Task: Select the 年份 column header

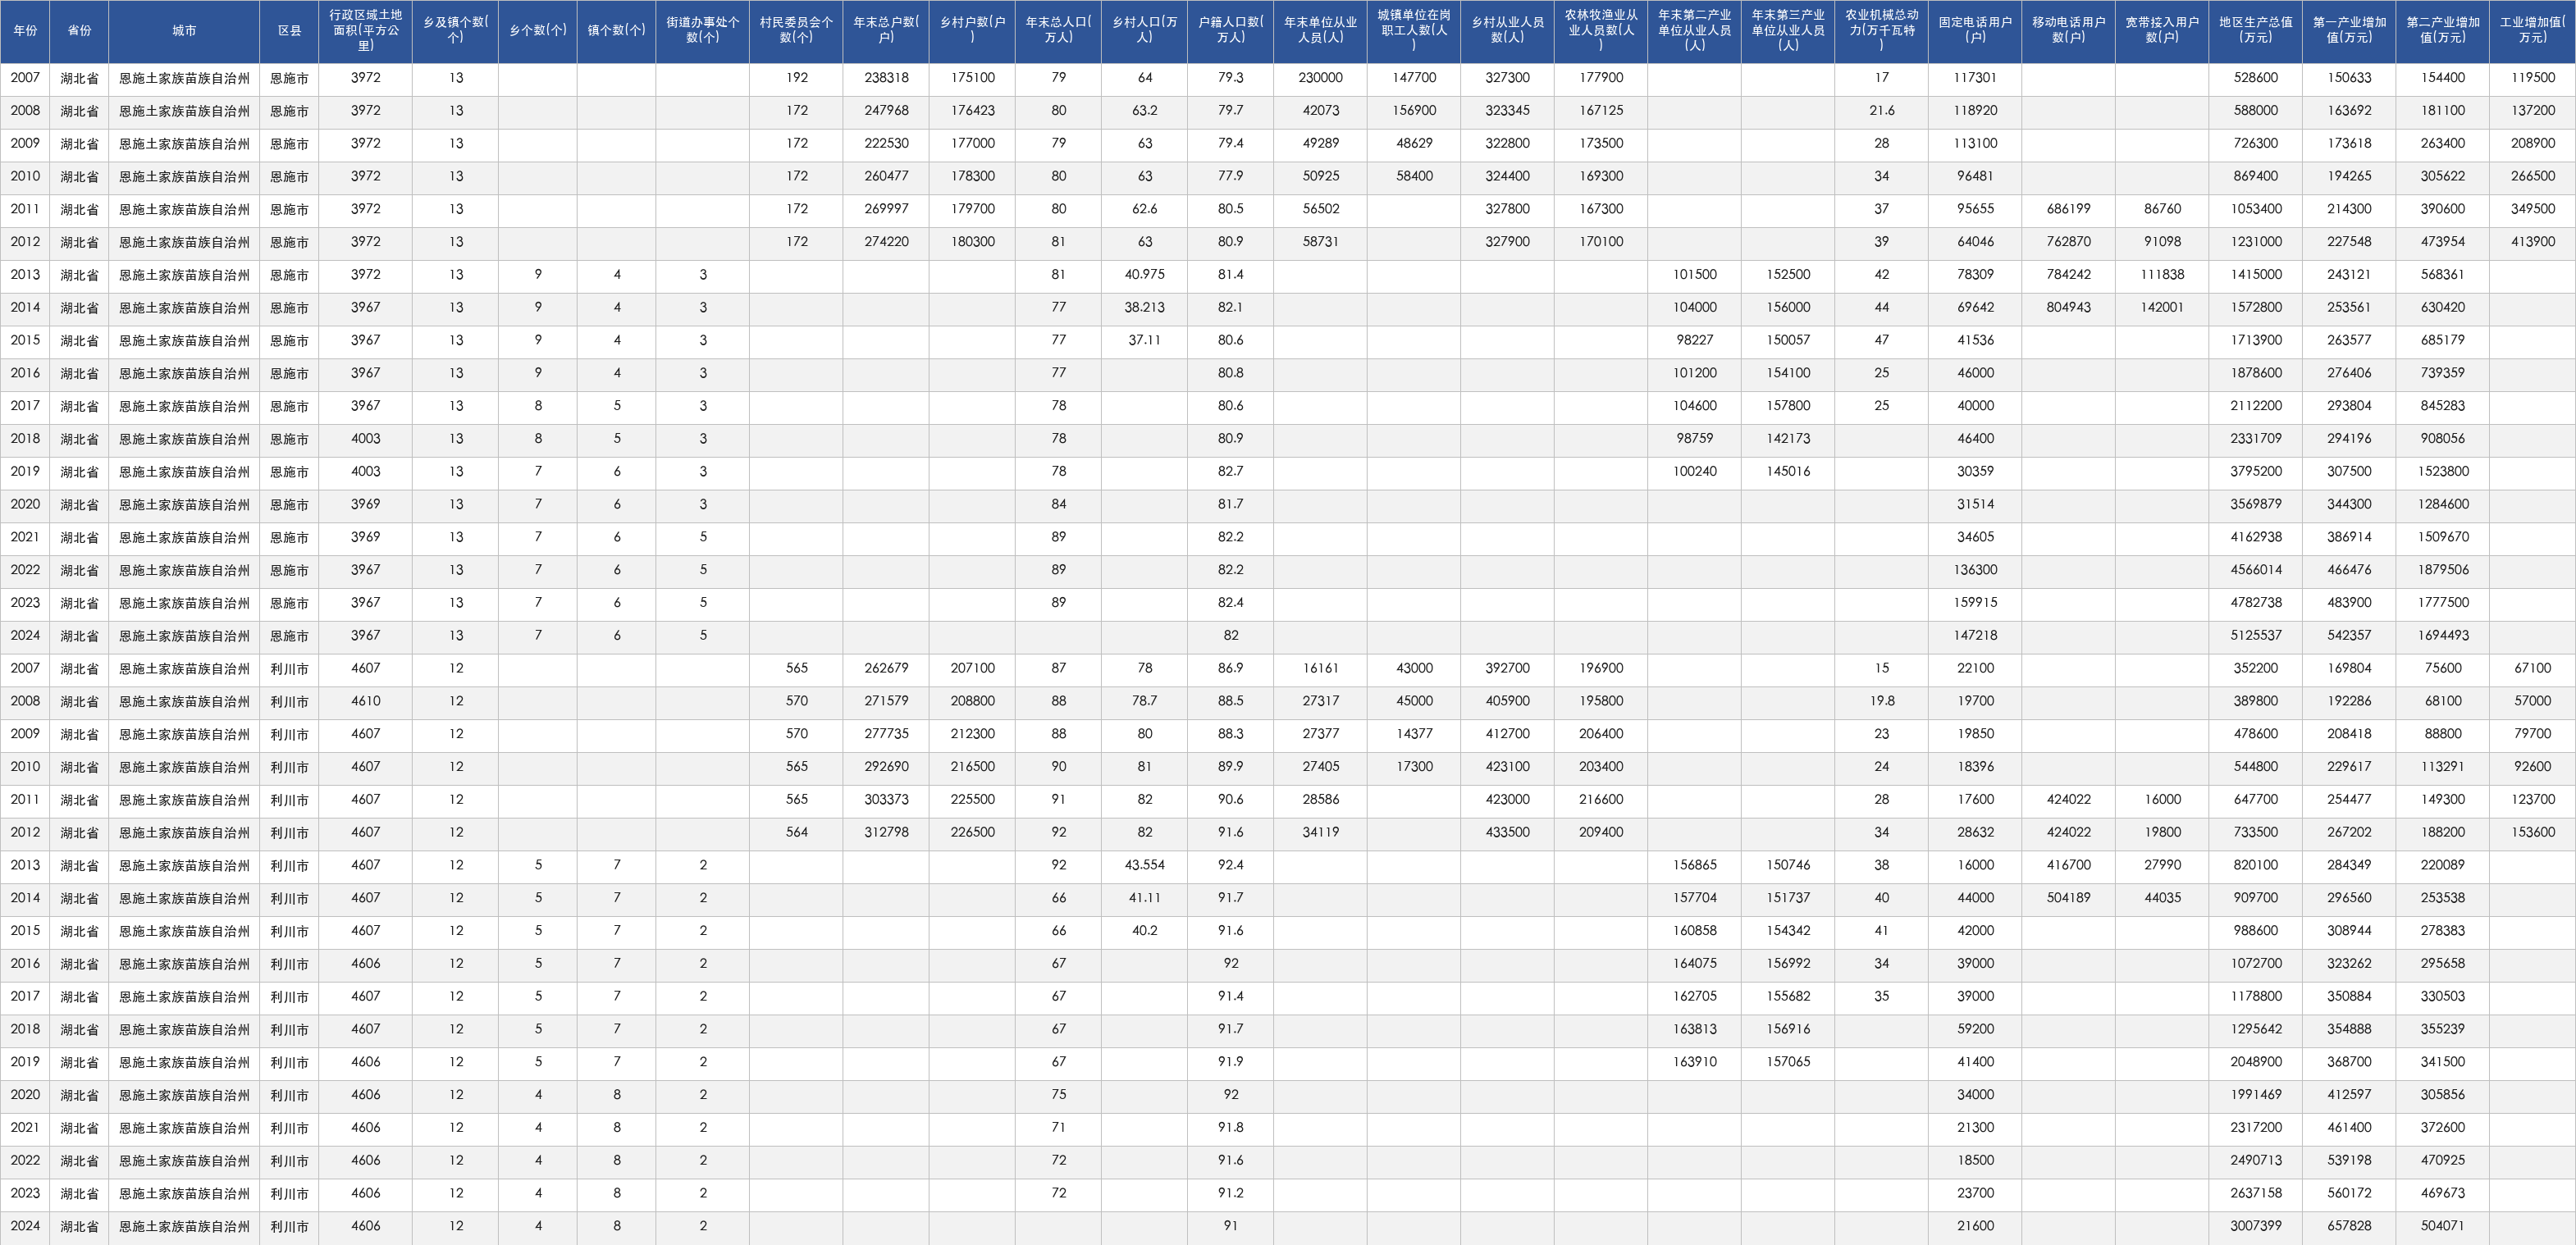Action: tap(25, 31)
